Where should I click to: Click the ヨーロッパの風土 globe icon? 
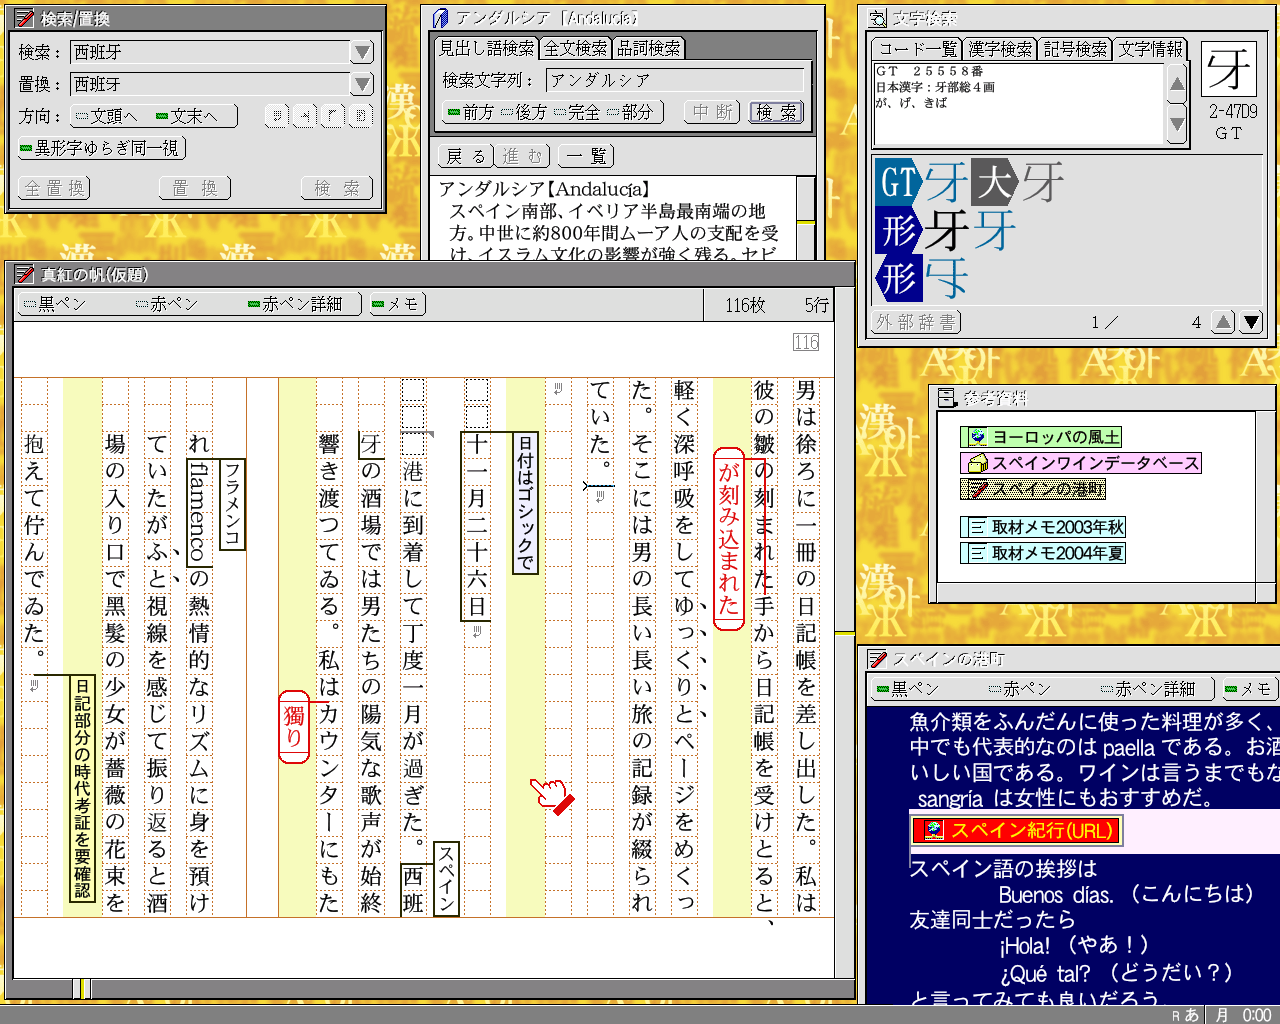pyautogui.click(x=977, y=437)
